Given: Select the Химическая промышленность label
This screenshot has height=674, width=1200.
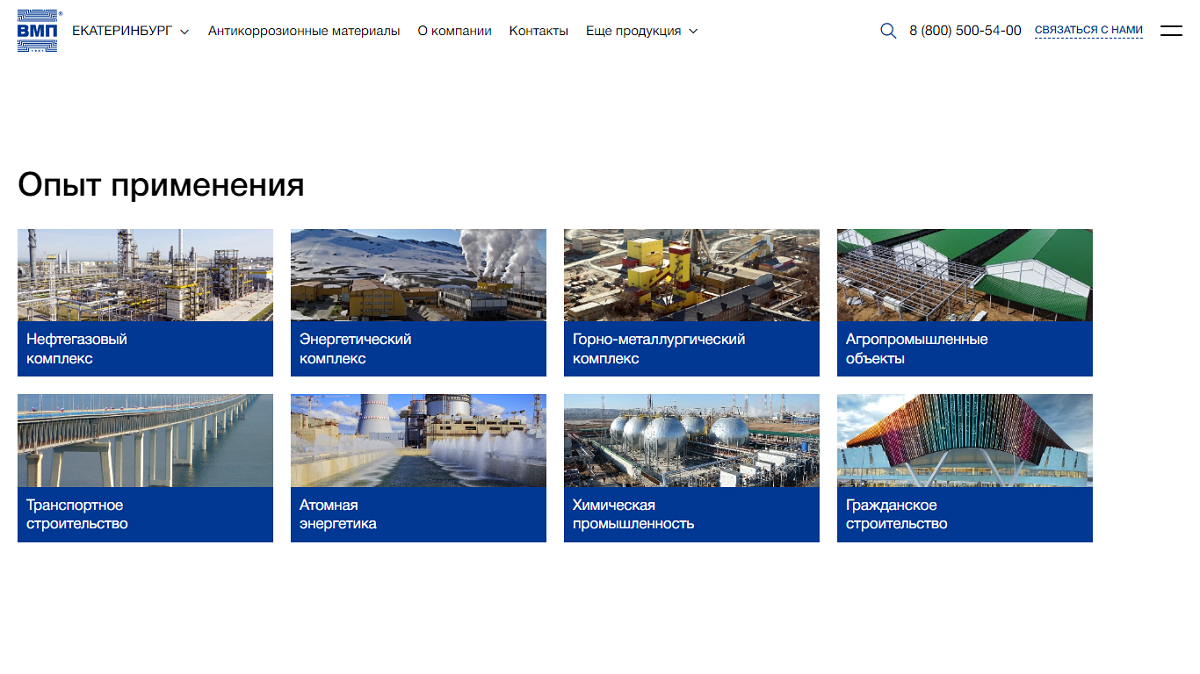Looking at the screenshot, I should click(x=633, y=514).
